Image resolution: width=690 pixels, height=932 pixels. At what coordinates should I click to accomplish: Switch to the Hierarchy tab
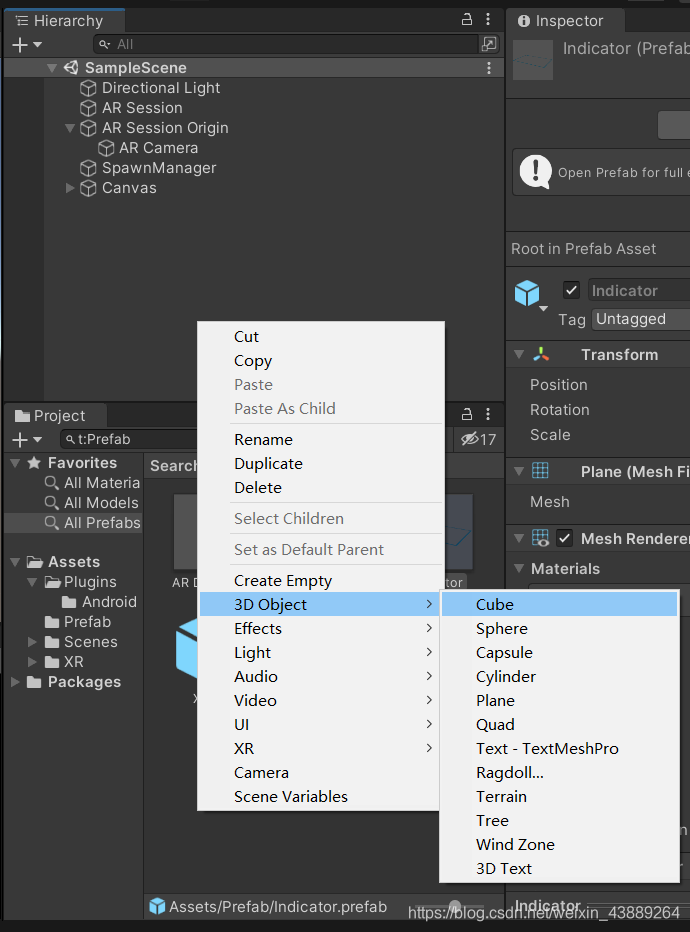click(x=64, y=21)
